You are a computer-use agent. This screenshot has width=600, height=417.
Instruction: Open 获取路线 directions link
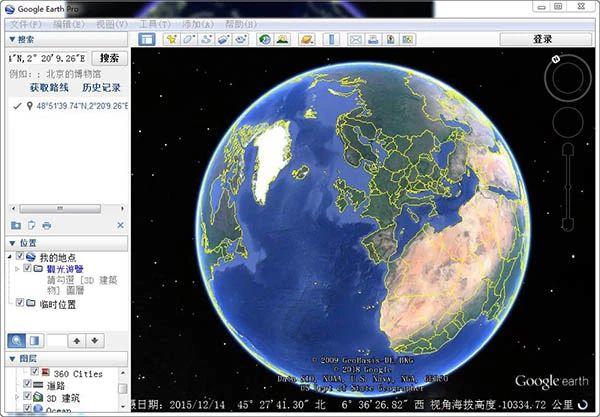tap(49, 88)
